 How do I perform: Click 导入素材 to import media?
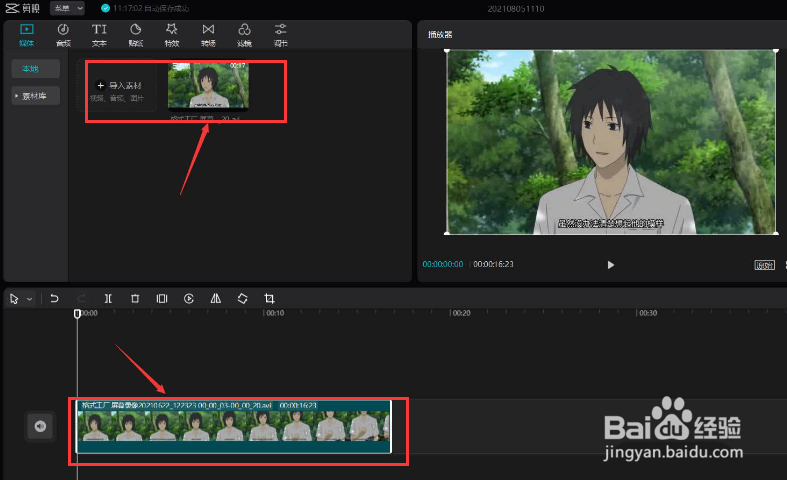pyautogui.click(x=117, y=85)
